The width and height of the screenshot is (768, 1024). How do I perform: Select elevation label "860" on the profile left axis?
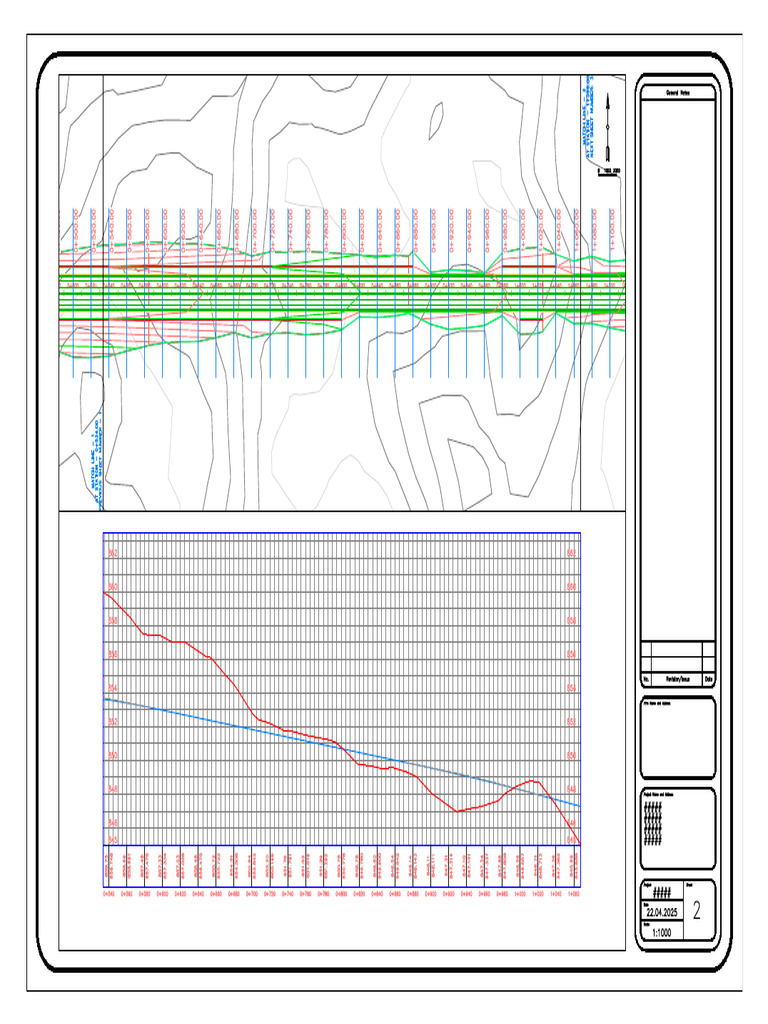click(113, 587)
